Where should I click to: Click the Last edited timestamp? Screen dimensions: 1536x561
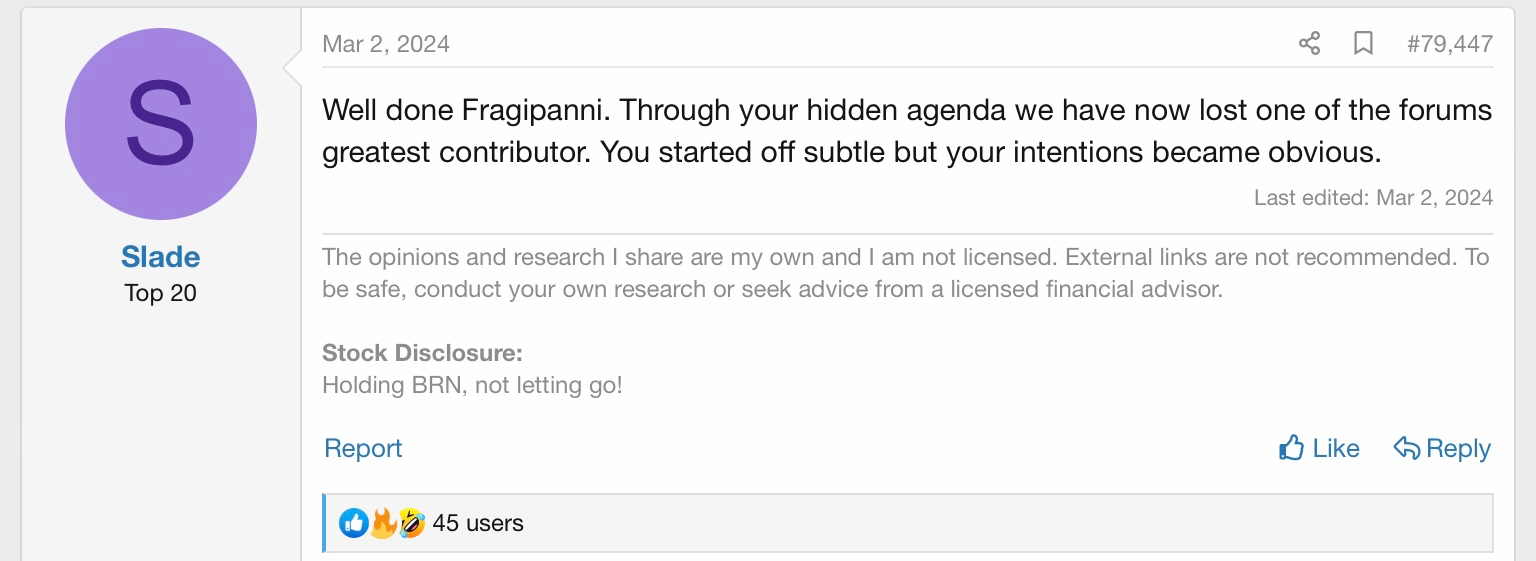1373,198
